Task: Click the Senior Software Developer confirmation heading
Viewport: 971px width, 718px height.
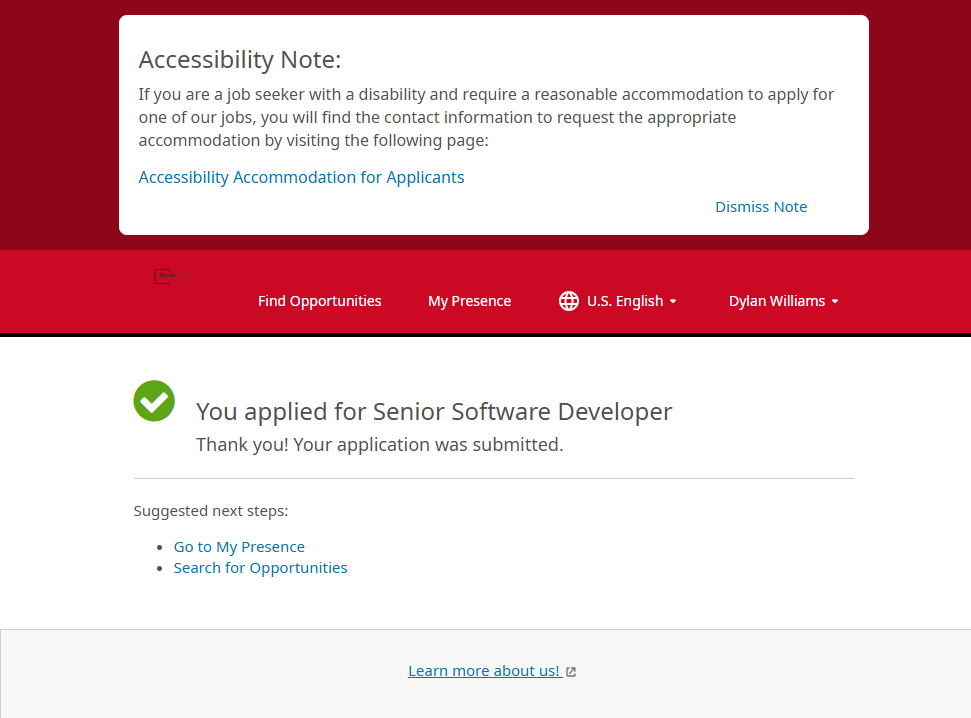Action: (x=434, y=411)
